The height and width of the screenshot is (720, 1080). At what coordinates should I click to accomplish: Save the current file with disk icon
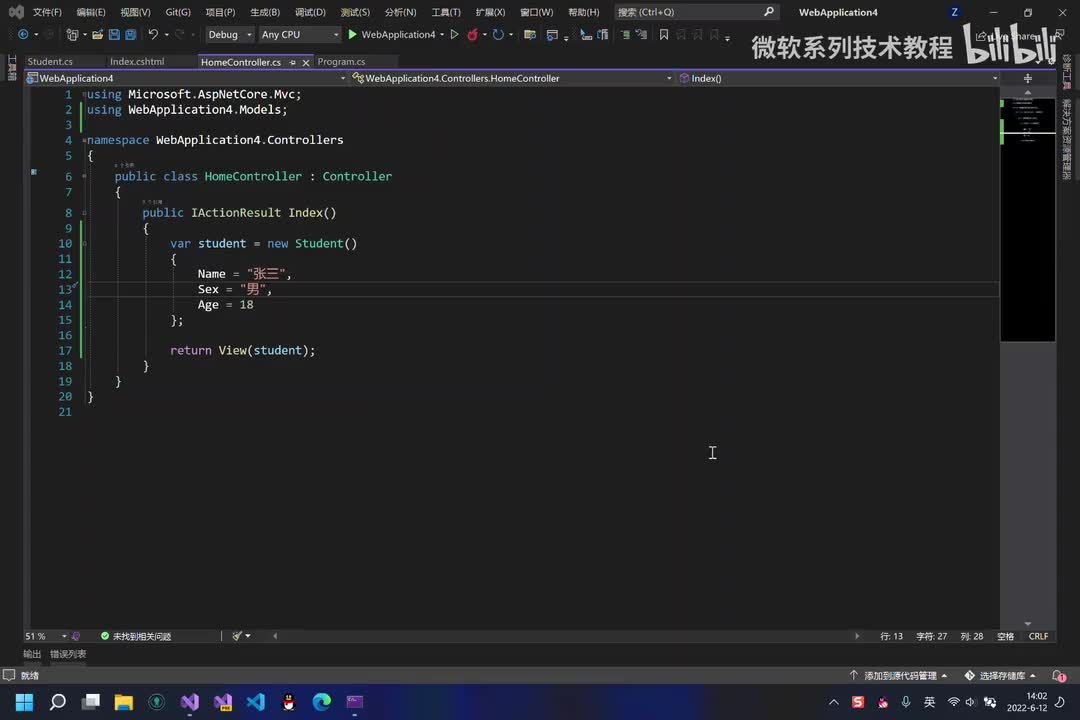114,34
